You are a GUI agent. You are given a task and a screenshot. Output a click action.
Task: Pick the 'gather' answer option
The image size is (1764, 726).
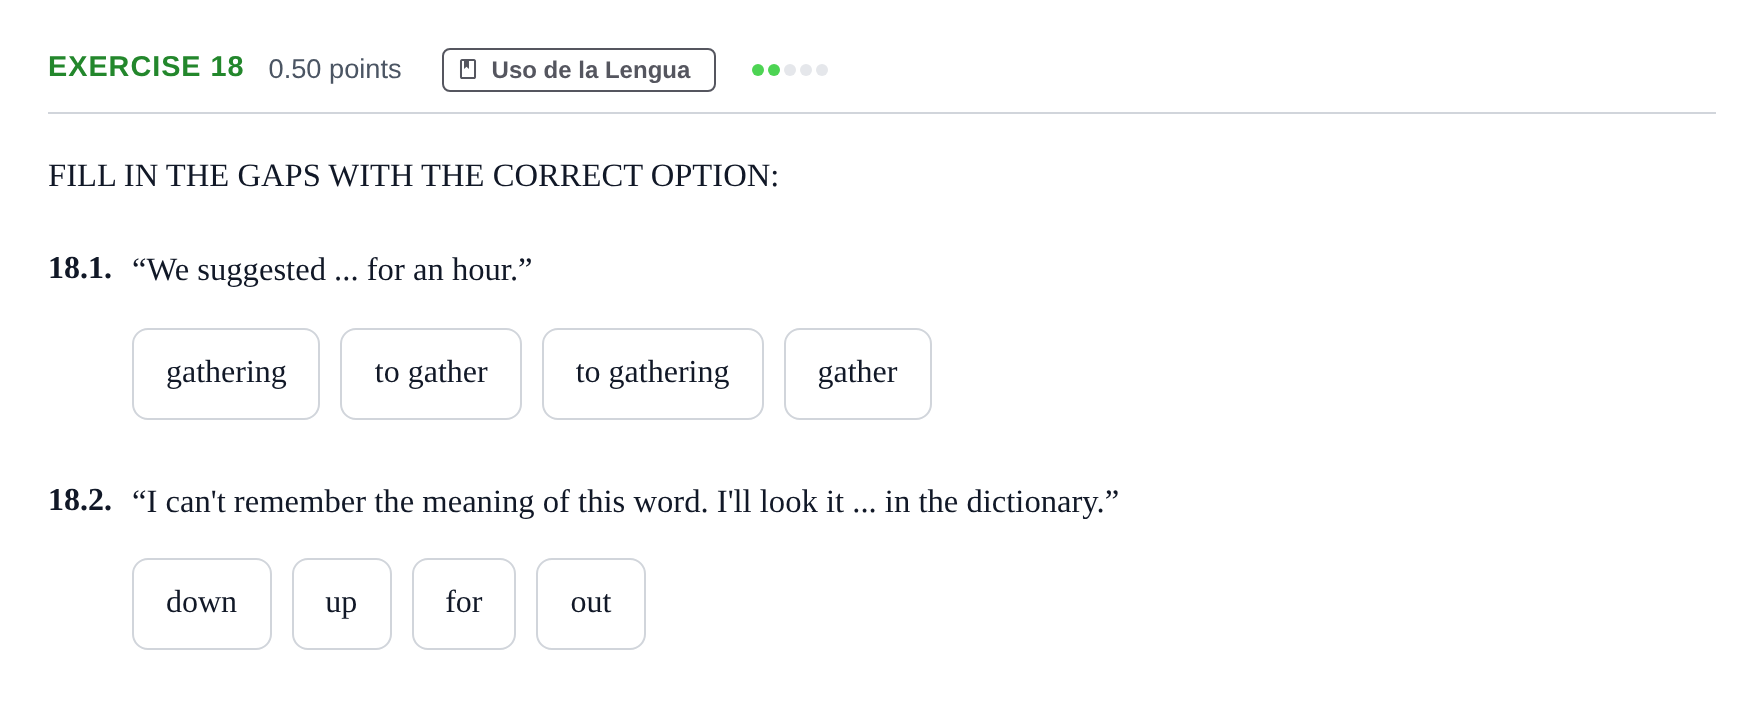857,374
